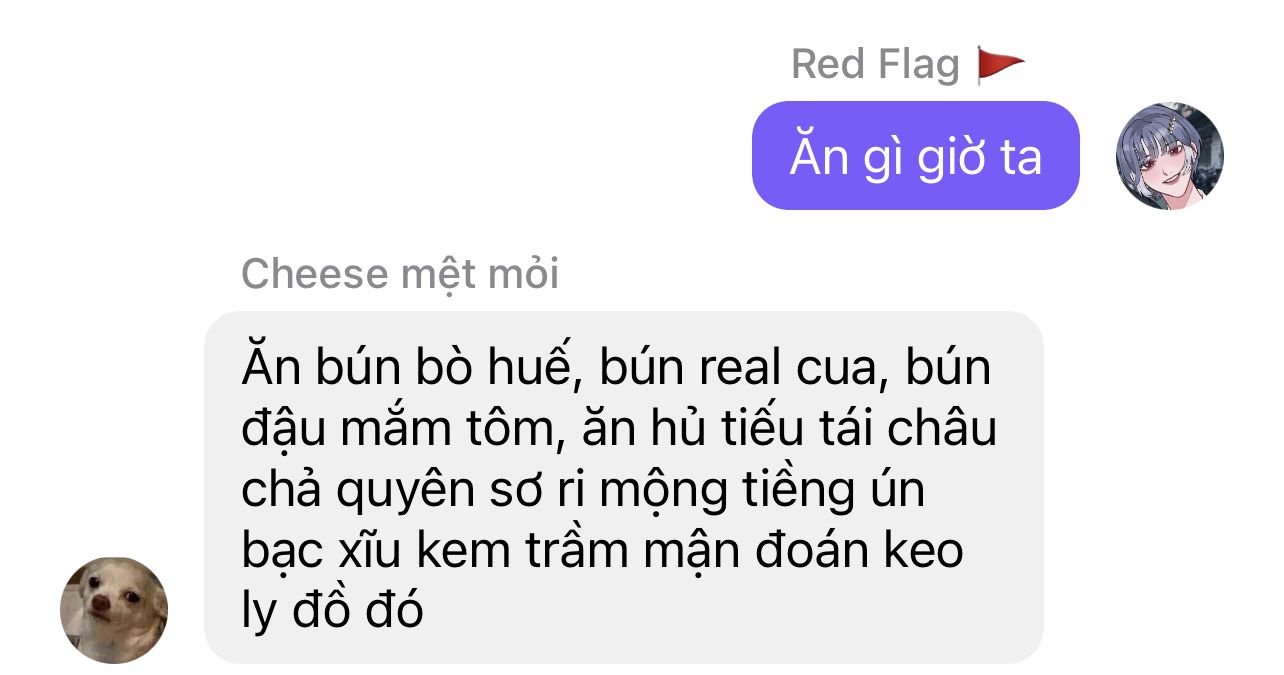Select the purple bubble 'Ăn gì giờ ta'
Viewport: 1284px width, 675px height.
(915, 155)
